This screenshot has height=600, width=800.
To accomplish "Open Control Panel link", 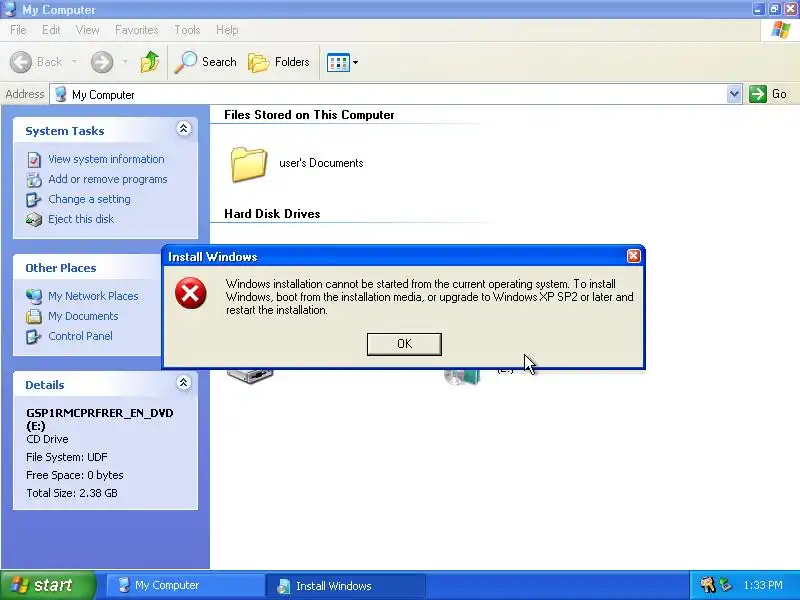I will click(x=80, y=336).
